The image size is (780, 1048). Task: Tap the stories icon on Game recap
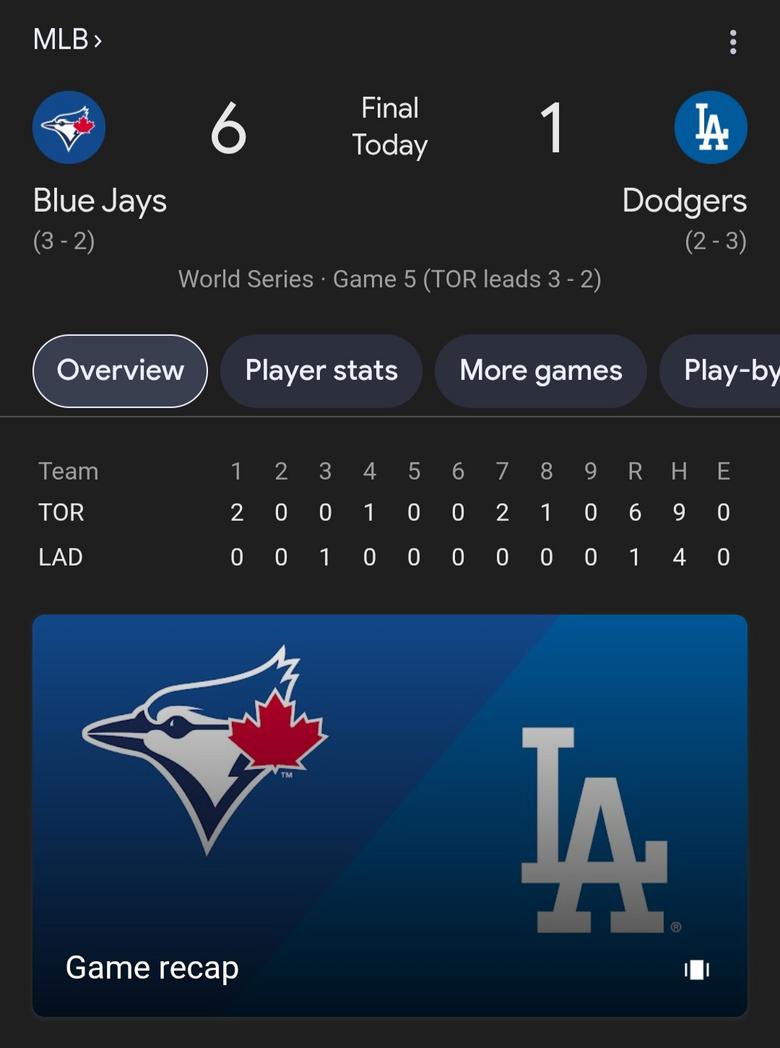(696, 969)
